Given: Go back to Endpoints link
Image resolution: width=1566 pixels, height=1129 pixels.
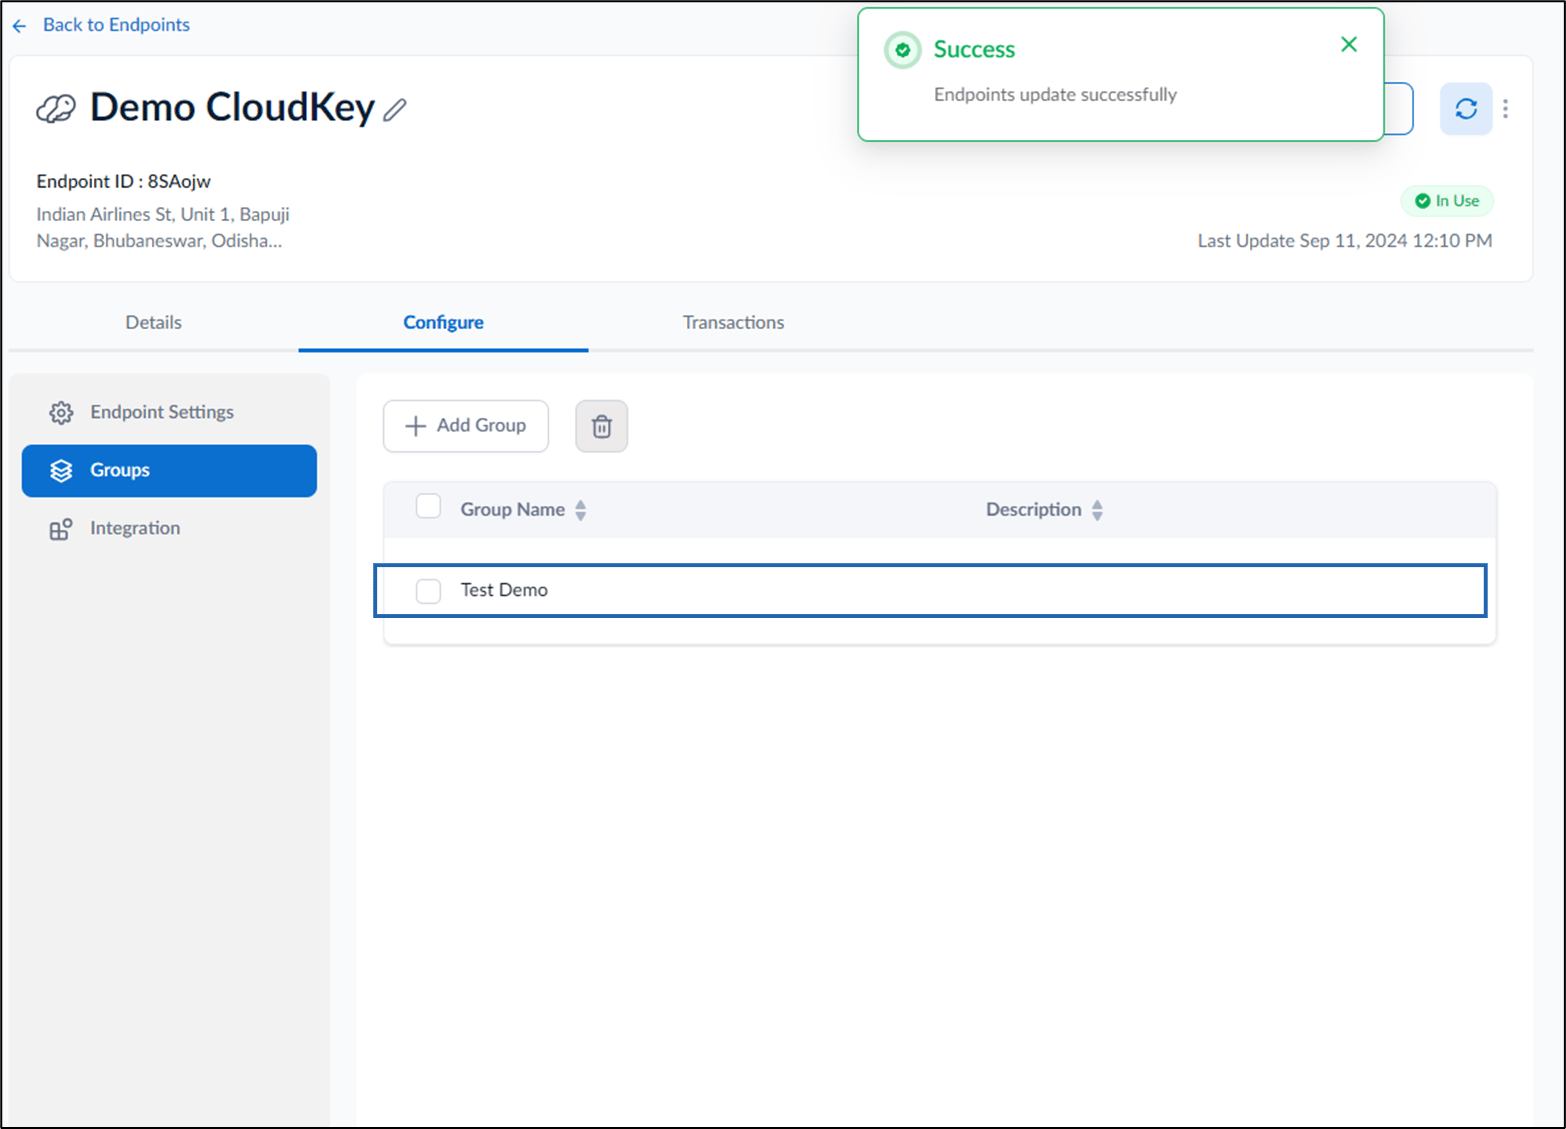Looking at the screenshot, I should [x=116, y=25].
